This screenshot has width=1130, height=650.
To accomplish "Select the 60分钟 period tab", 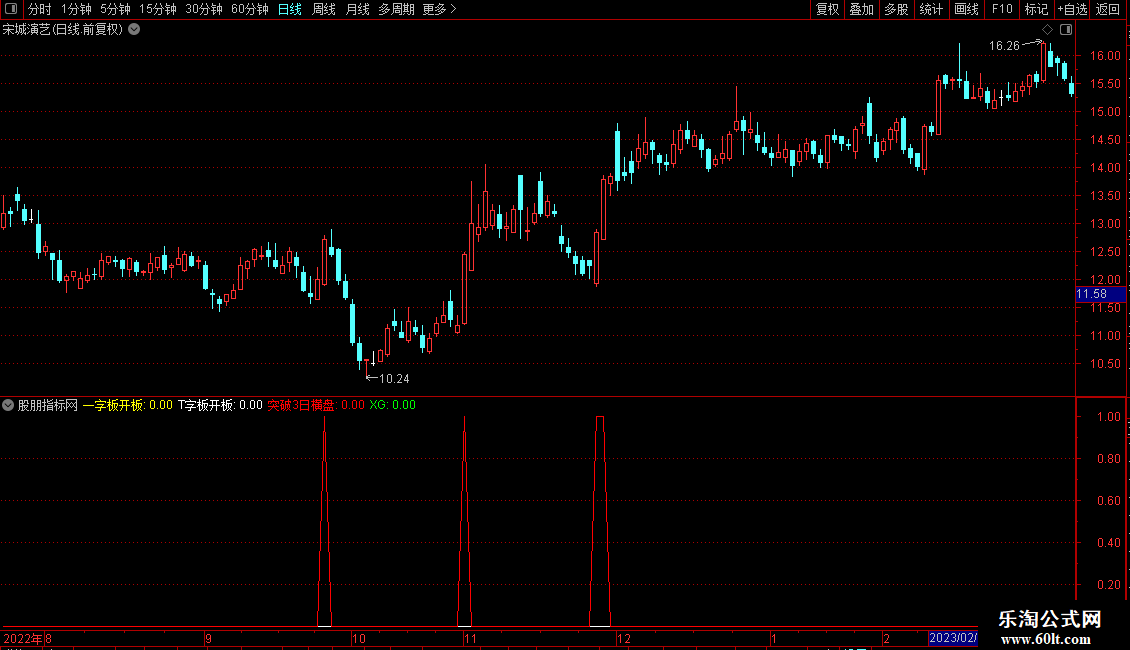I will click(x=250, y=9).
